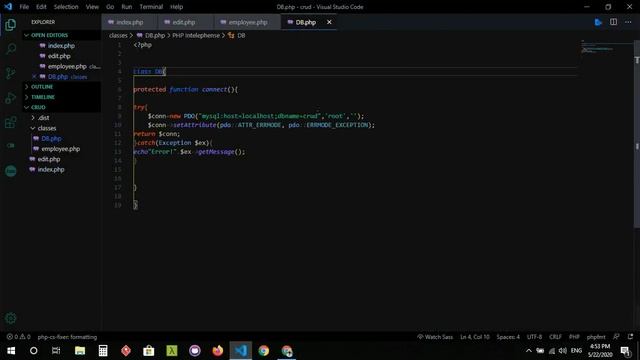Change indentation via Spaces: 4

click(x=508, y=337)
